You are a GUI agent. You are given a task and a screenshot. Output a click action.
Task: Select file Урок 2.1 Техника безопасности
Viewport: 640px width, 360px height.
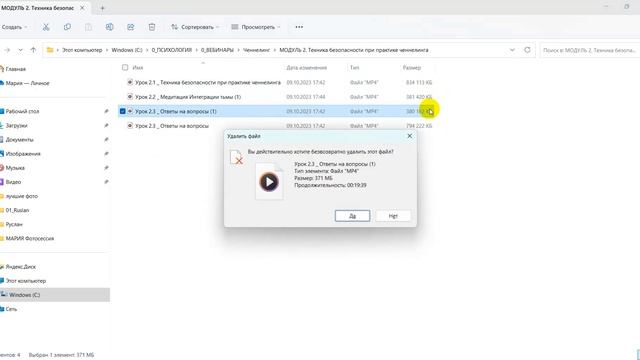point(208,82)
